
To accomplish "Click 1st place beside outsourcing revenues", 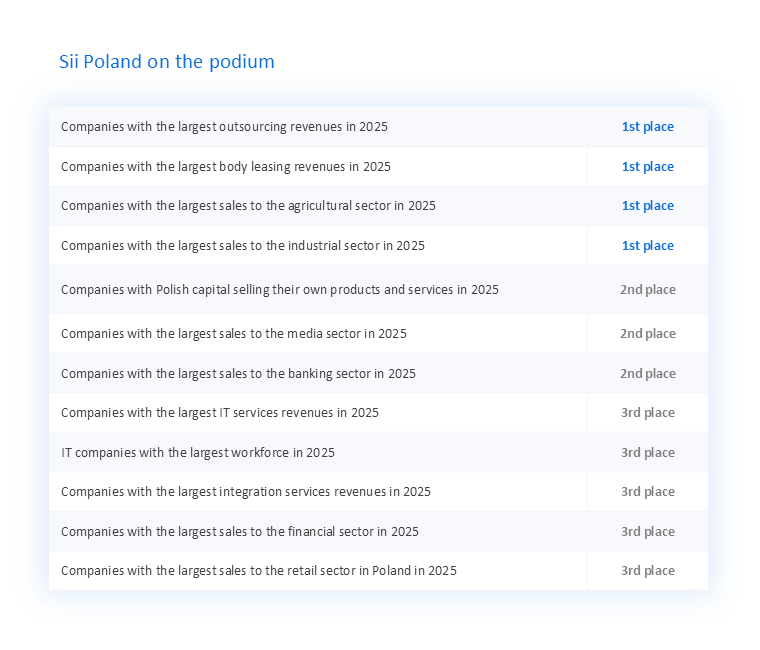I will [648, 127].
